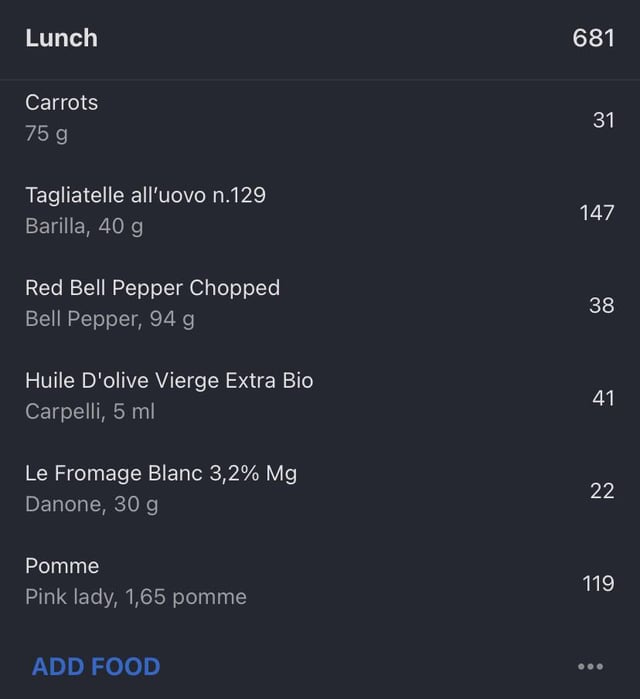Select the Pomme food entry
The image size is (640, 699).
(x=320, y=582)
